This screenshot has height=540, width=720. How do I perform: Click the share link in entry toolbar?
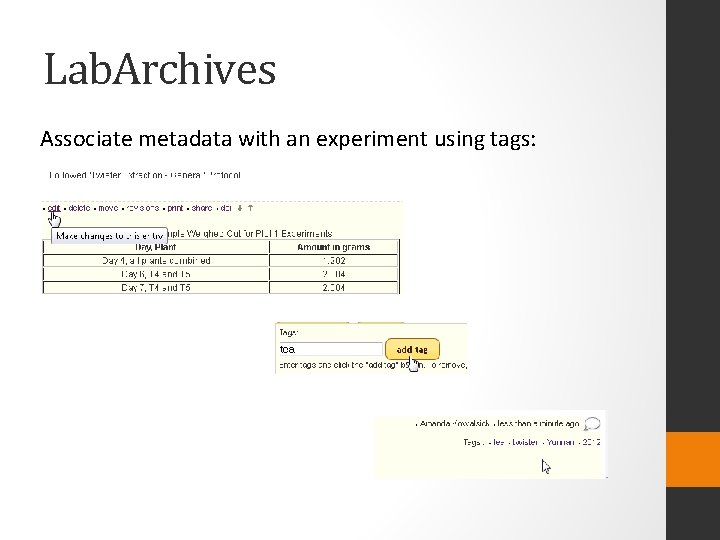(x=202, y=208)
